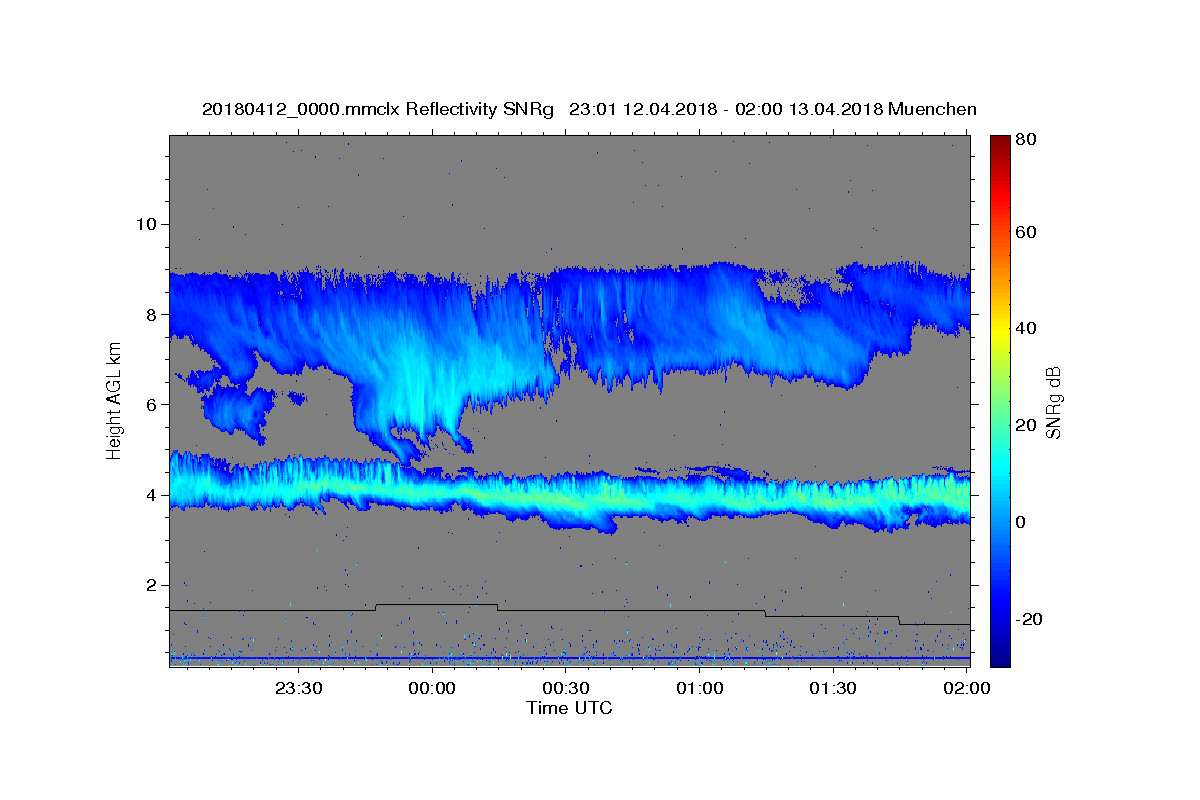This screenshot has width=1200, height=800.
Task: Click the 'Time UTC' x-axis label
Action: pyautogui.click(x=569, y=708)
